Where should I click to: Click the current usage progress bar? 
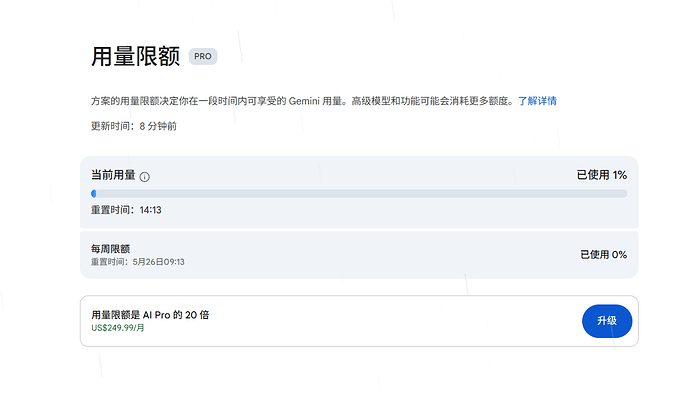pos(359,194)
